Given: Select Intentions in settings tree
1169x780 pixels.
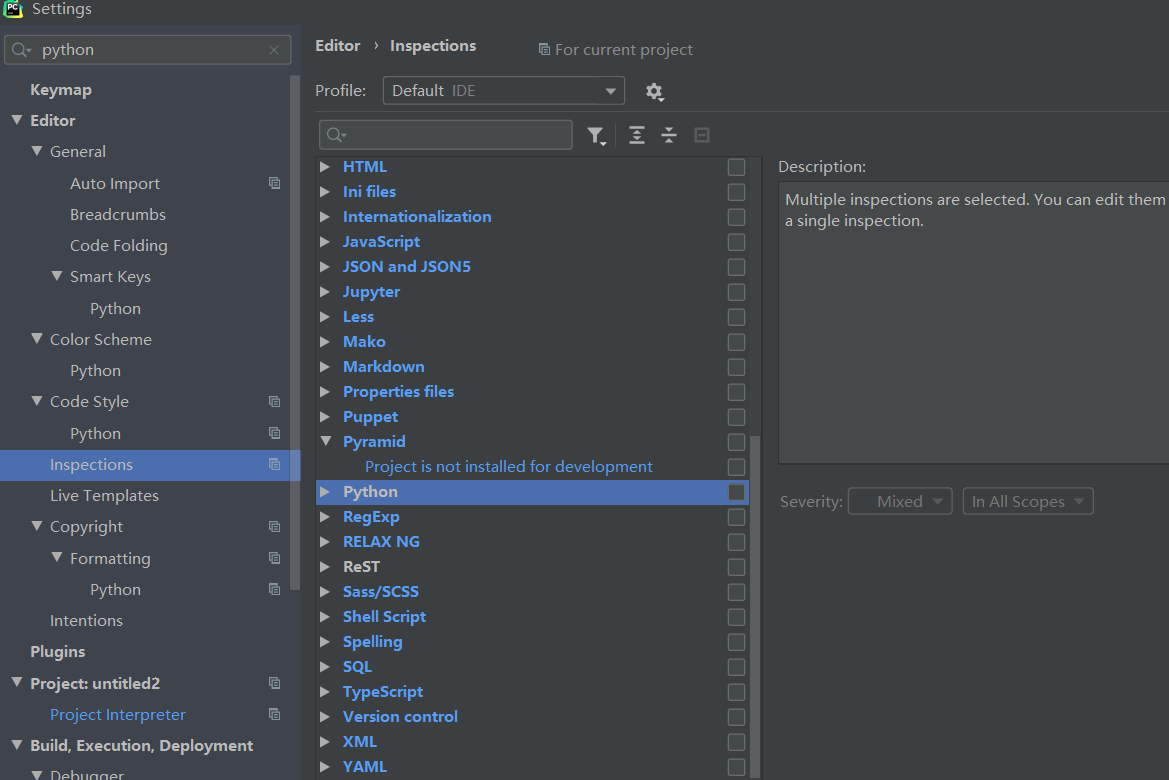Looking at the screenshot, I should (x=86, y=620).
